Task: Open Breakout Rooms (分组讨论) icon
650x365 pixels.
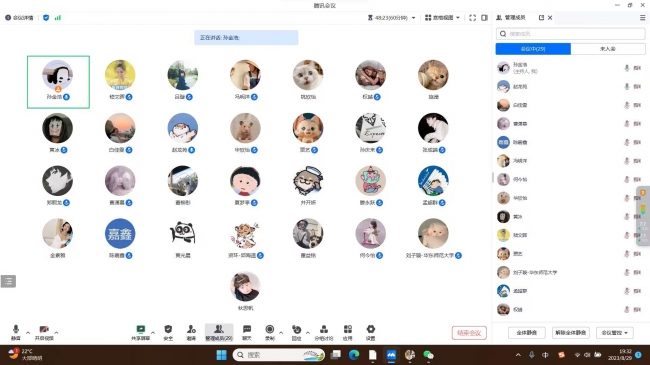Action: point(324,332)
